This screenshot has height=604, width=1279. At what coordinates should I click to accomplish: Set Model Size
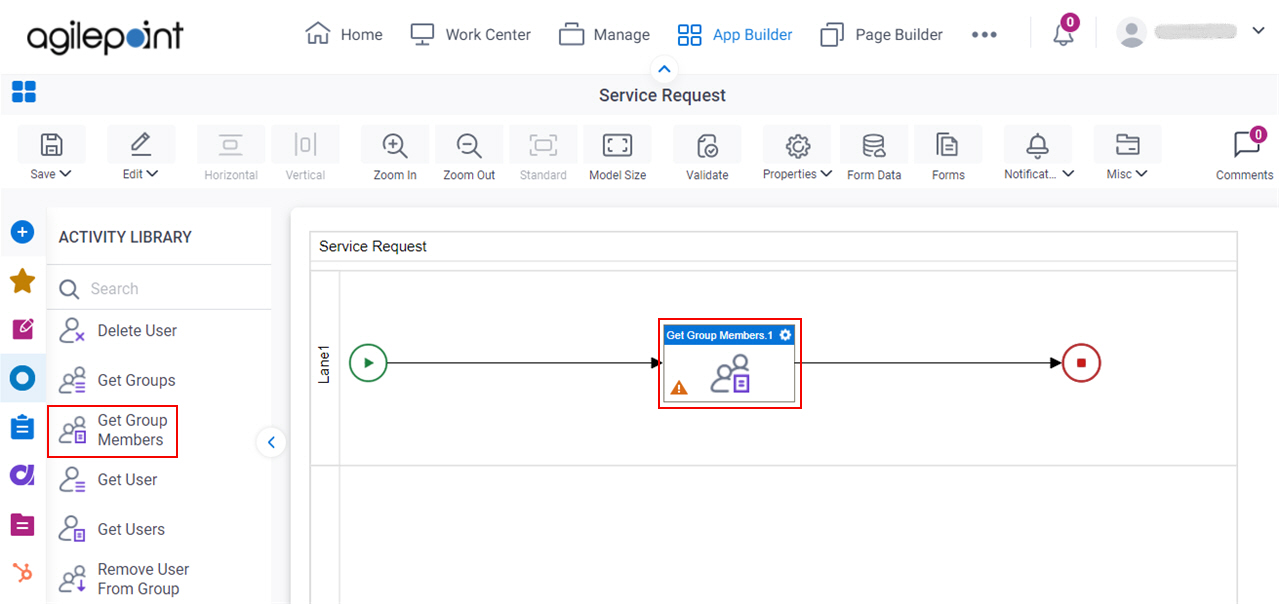pyautogui.click(x=617, y=154)
